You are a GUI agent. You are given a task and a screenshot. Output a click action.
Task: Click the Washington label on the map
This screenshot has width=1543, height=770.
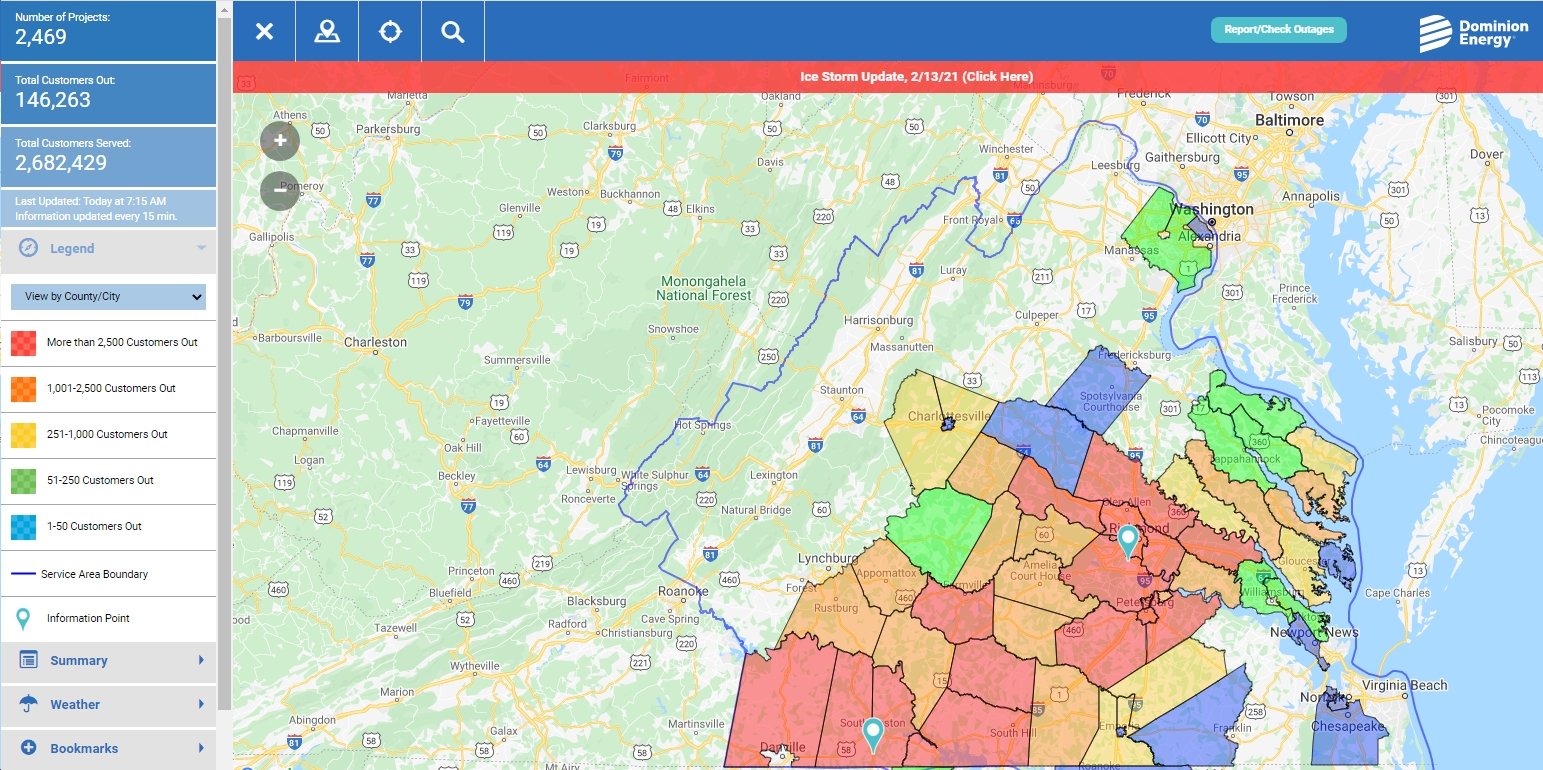(x=1212, y=209)
